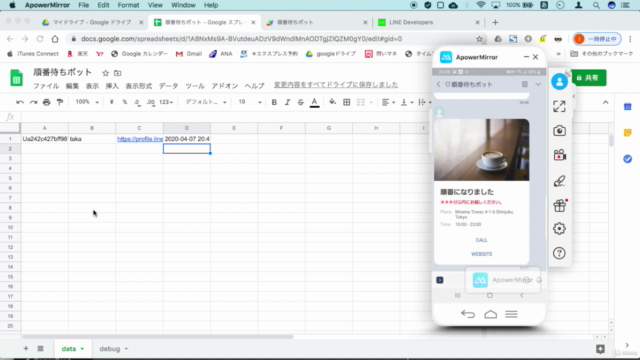Tap the phone home button
The image size is (640, 360).
491,314
